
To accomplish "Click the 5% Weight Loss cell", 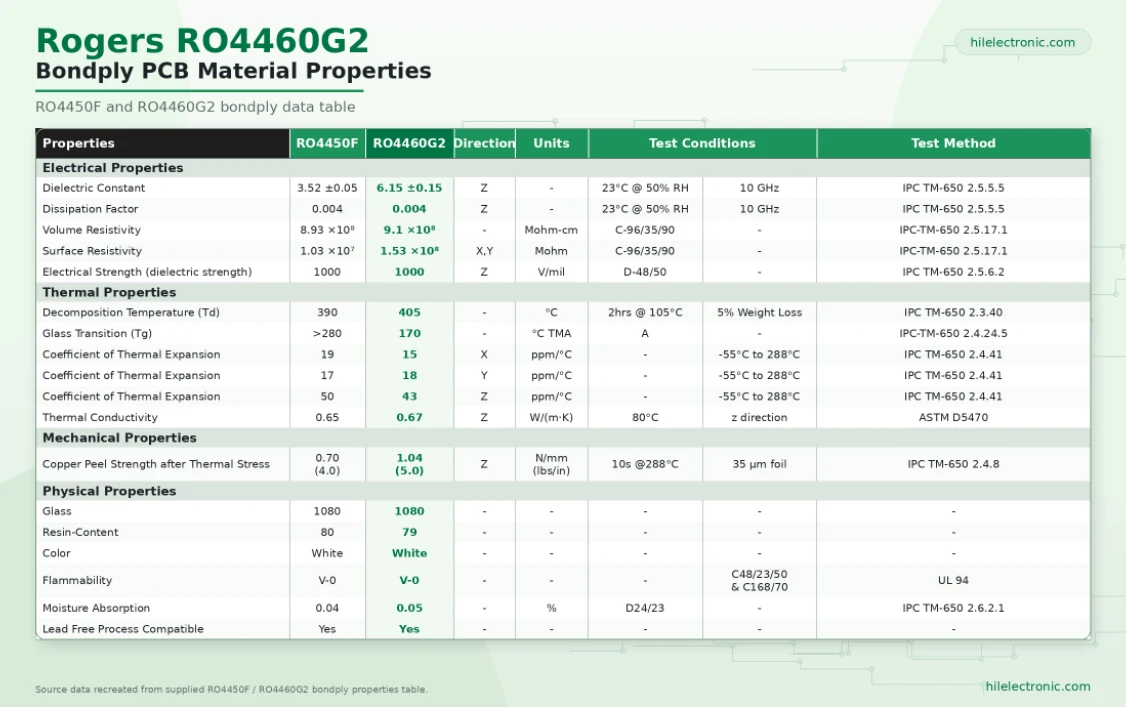I will pyautogui.click(x=759, y=312).
